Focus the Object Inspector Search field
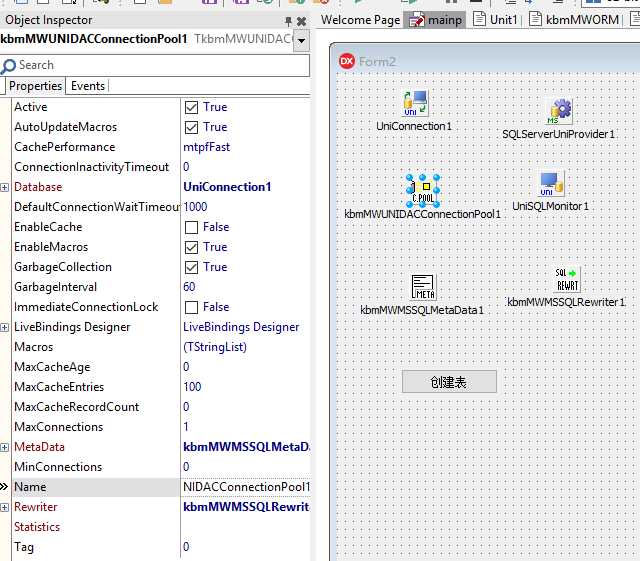This screenshot has height=561, width=640. [155, 65]
